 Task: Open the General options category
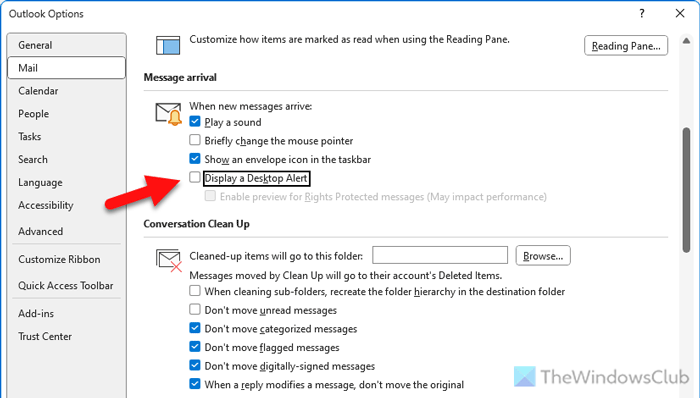coord(67,45)
